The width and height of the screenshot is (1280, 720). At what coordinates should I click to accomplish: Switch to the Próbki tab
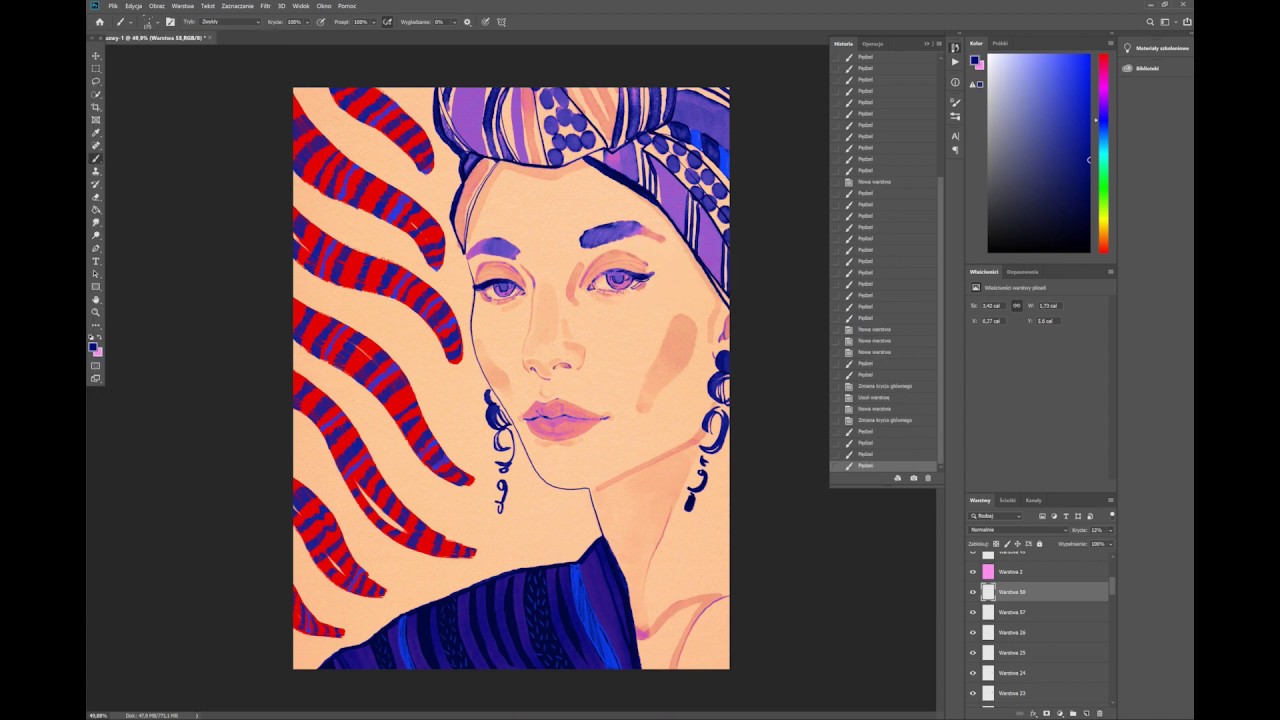tap(1000, 44)
